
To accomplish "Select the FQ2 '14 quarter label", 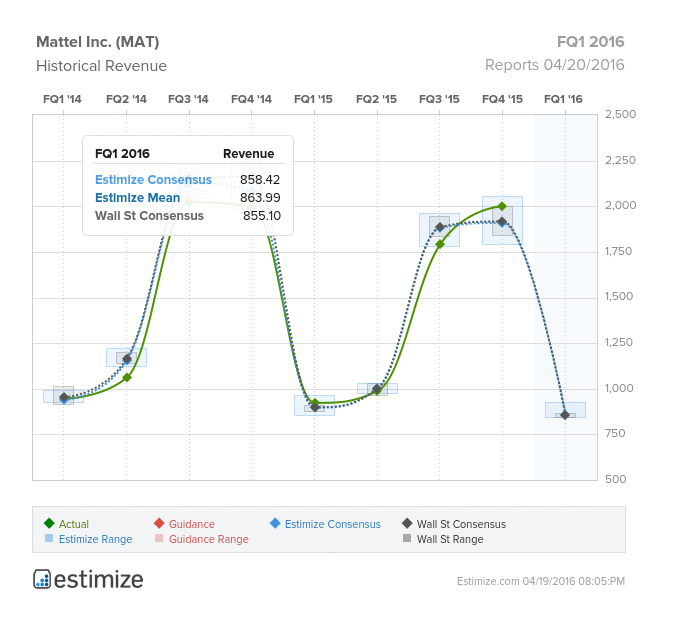I will point(126,99).
